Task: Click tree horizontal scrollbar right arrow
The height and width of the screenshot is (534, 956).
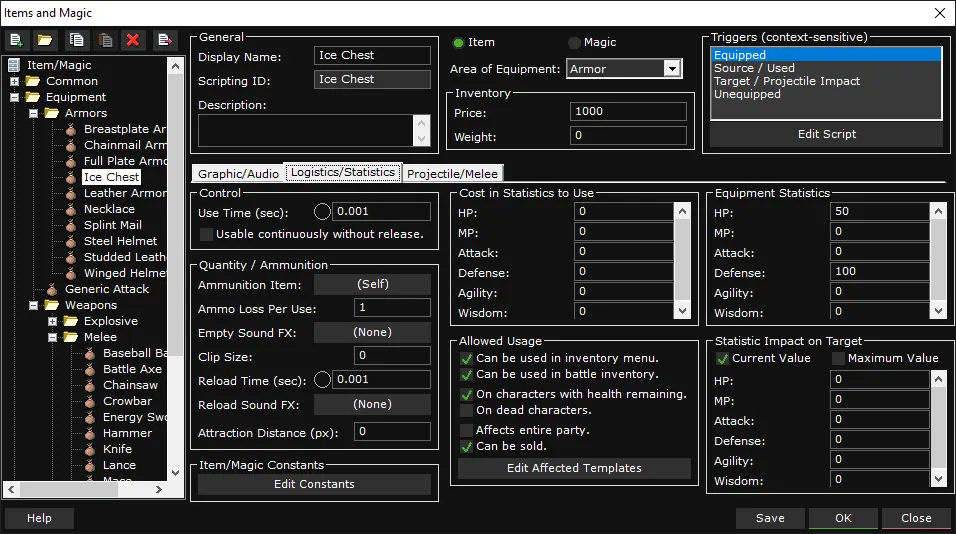Action: click(x=159, y=489)
